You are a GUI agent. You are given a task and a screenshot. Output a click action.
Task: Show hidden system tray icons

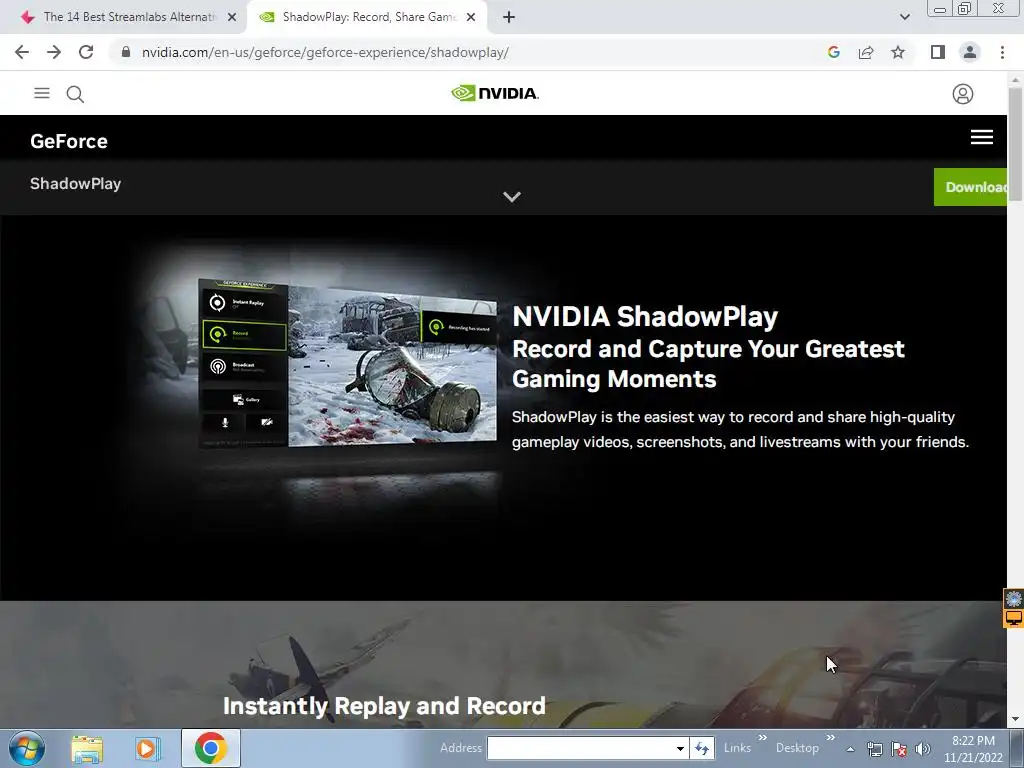coord(850,749)
